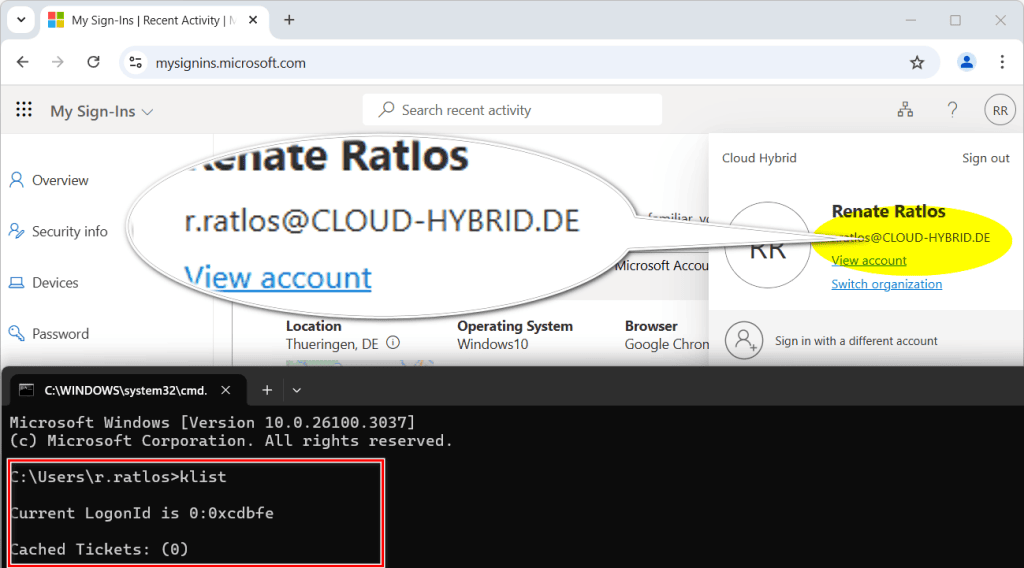Click the RR account avatar button
This screenshot has width=1024, height=568.
pyautogui.click(x=999, y=110)
